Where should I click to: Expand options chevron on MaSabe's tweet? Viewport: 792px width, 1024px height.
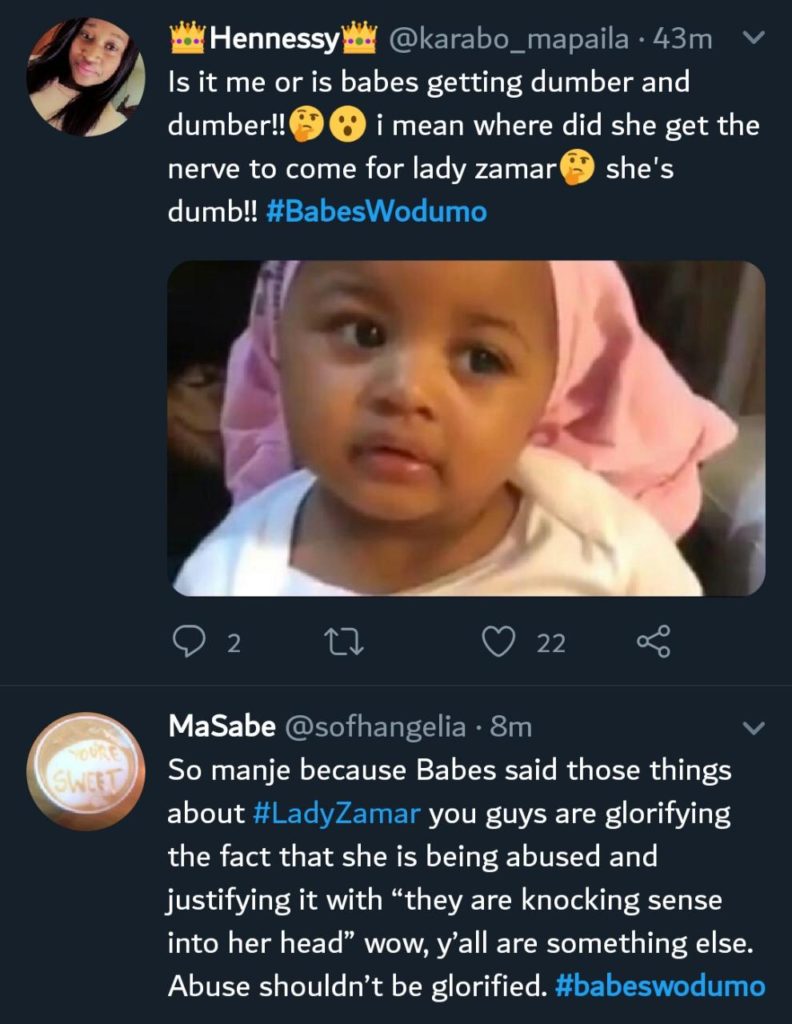pyautogui.click(x=755, y=727)
